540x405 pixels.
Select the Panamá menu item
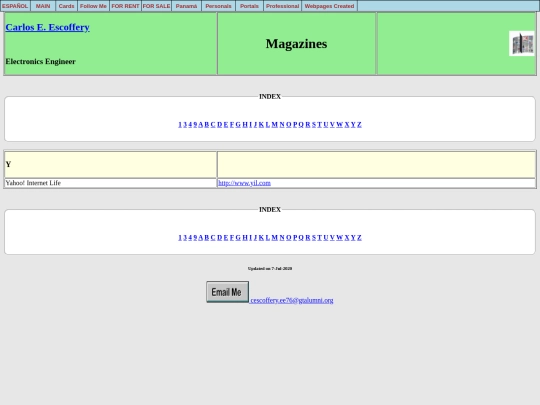click(186, 6)
